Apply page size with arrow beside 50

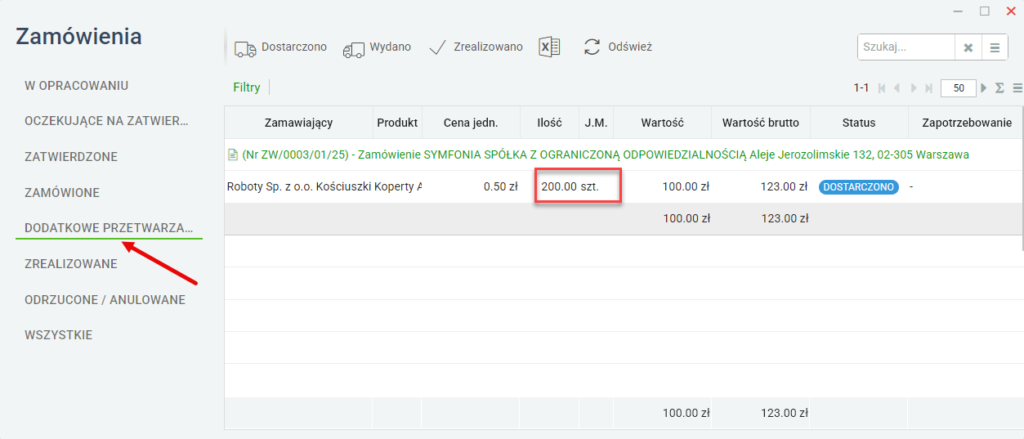984,88
